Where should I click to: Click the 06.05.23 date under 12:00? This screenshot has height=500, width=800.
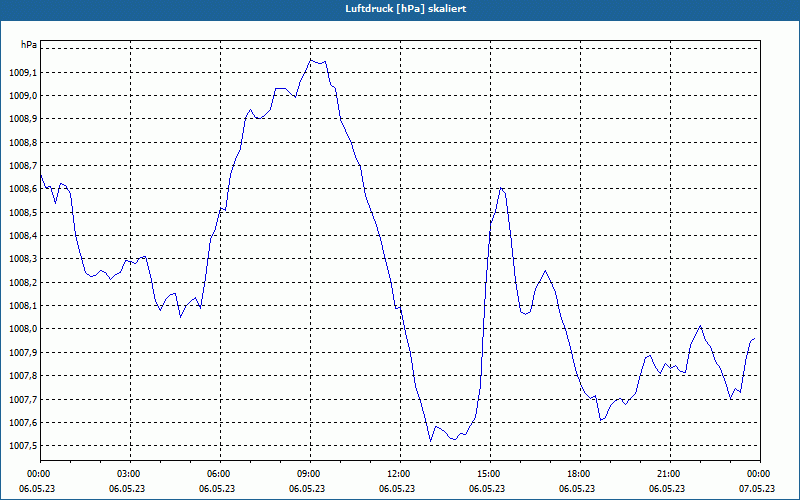[397, 489]
